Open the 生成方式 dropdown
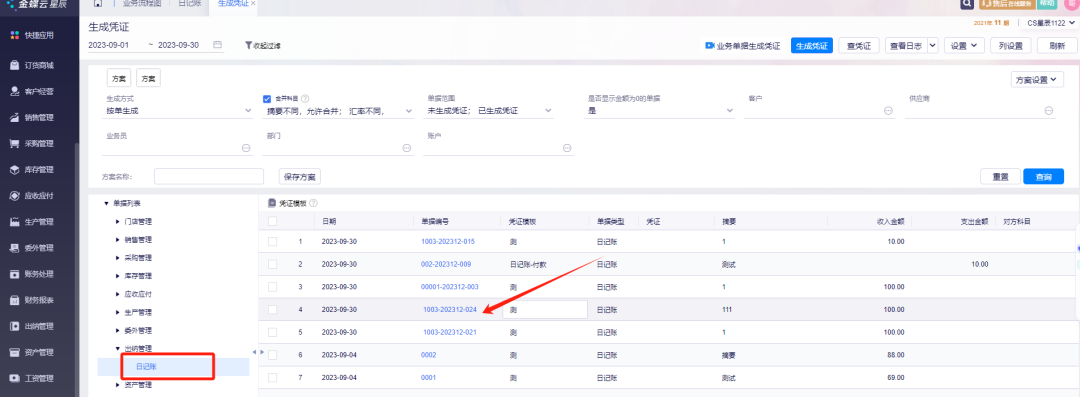This screenshot has width=1080, height=397. point(180,110)
